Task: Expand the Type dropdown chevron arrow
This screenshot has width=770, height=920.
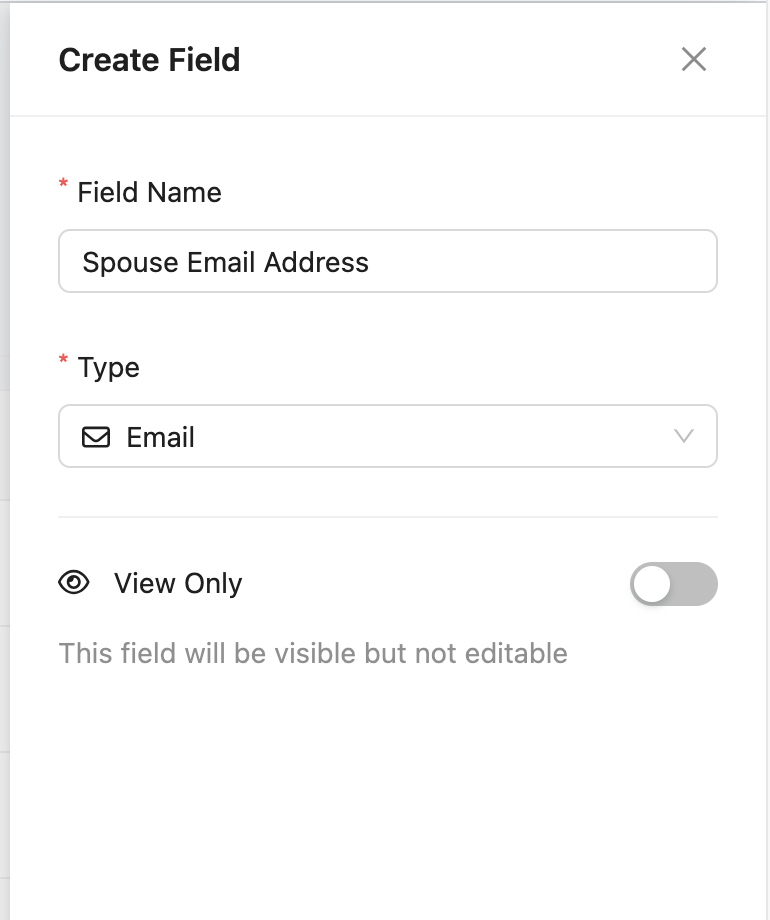Action: coord(684,436)
